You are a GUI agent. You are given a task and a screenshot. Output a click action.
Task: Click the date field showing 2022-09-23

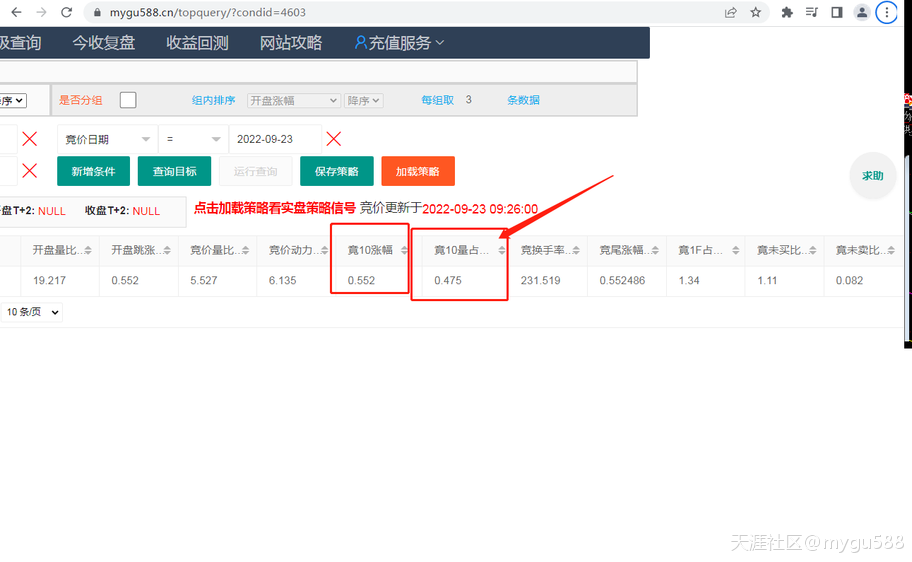(x=274, y=139)
